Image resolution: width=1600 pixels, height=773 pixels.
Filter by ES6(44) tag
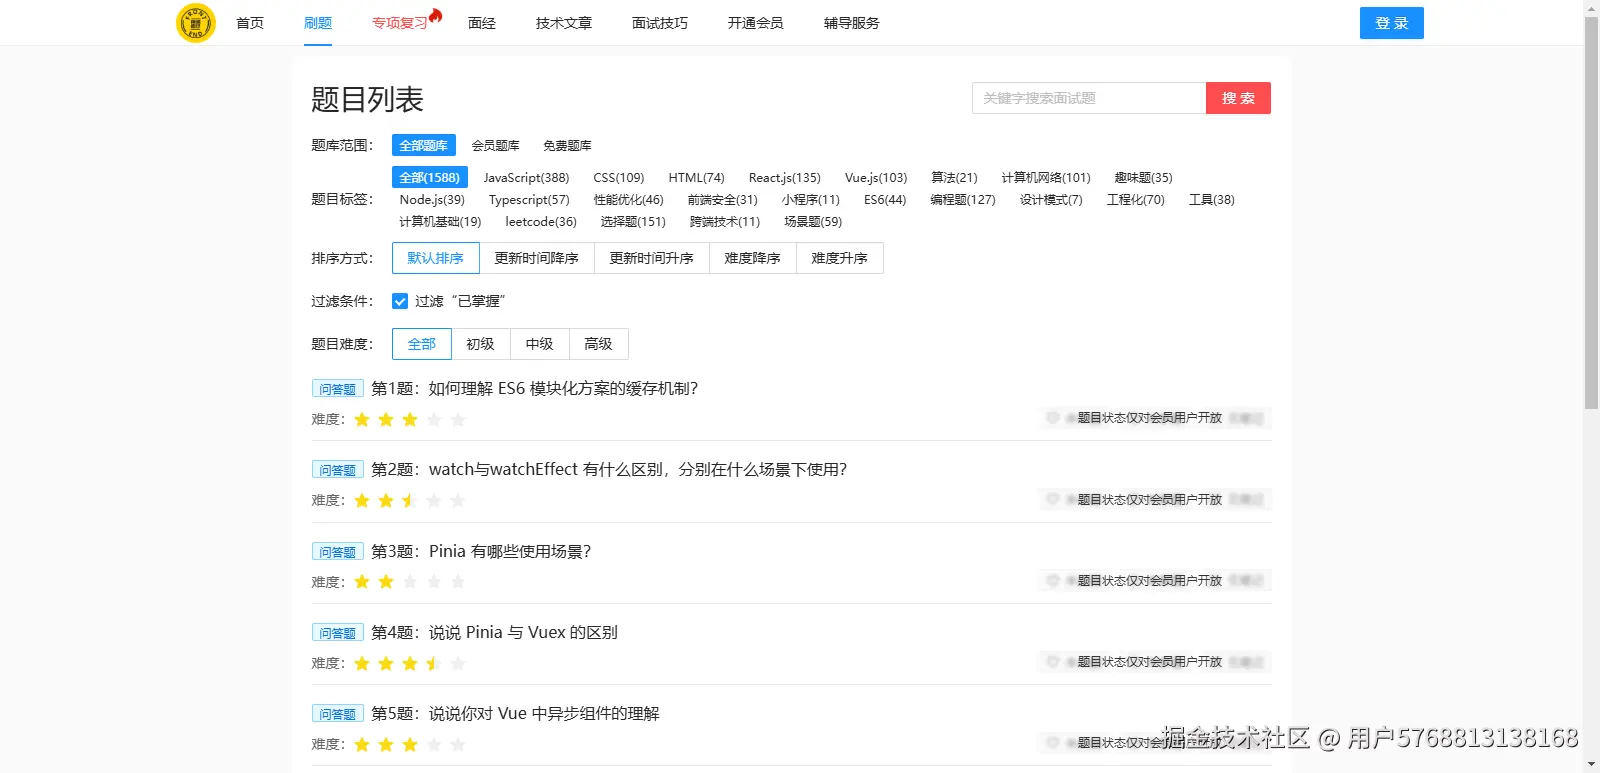point(885,199)
